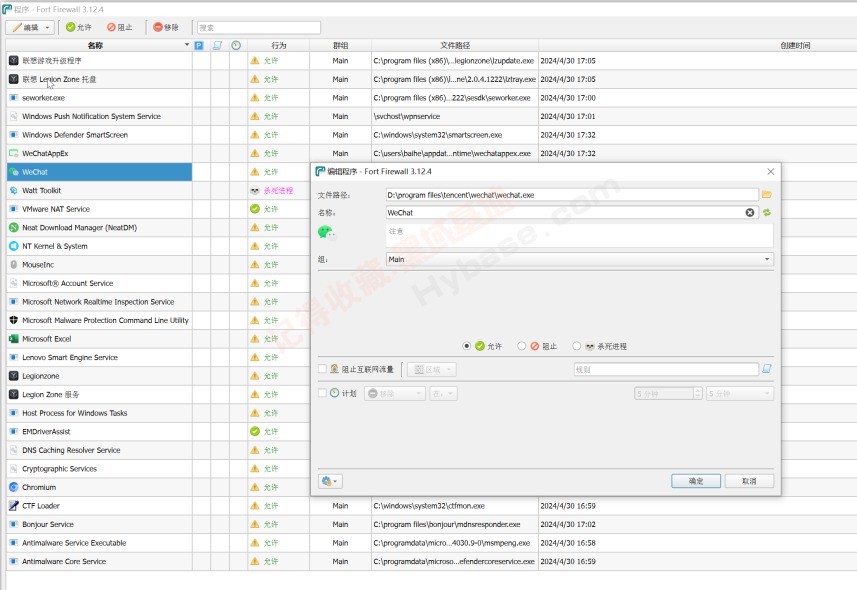Select the Allow (允许) radio button in dialog
Viewport: 857px width, 590px height.
pos(466,346)
